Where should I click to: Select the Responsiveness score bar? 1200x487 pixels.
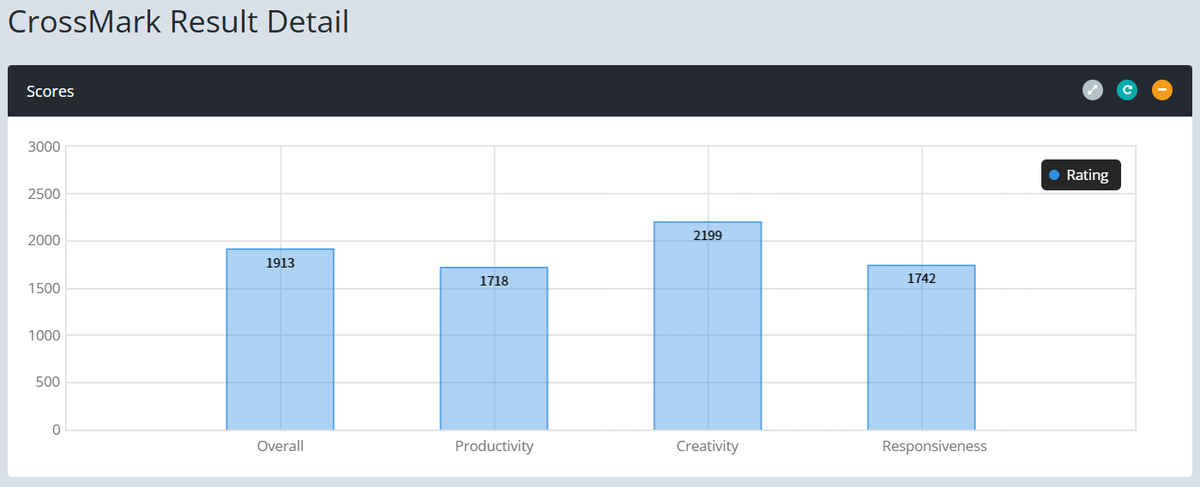coord(921,347)
